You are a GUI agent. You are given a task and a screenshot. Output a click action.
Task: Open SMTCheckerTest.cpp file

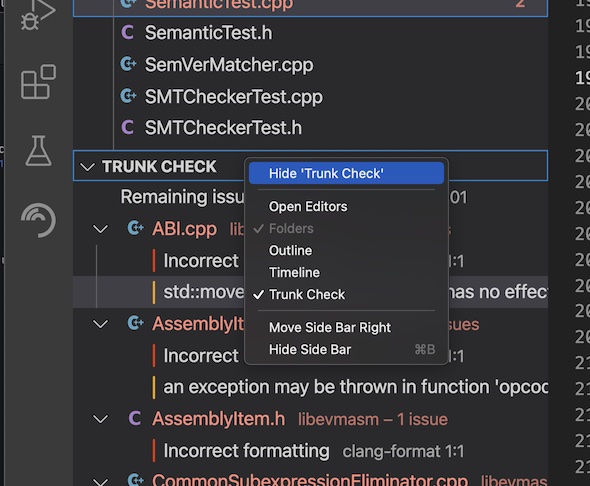tap(234, 97)
